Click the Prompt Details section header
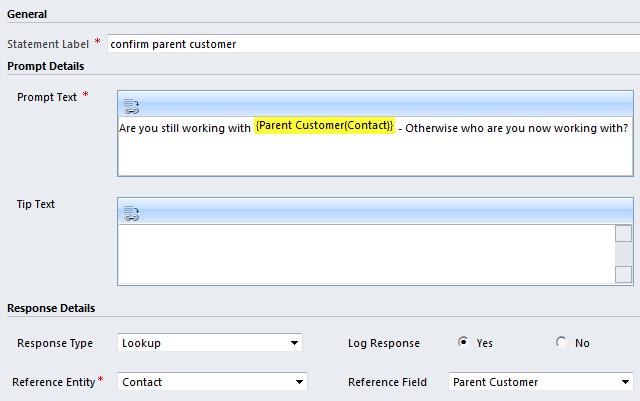Screen dimensions: 640x401 46,66
